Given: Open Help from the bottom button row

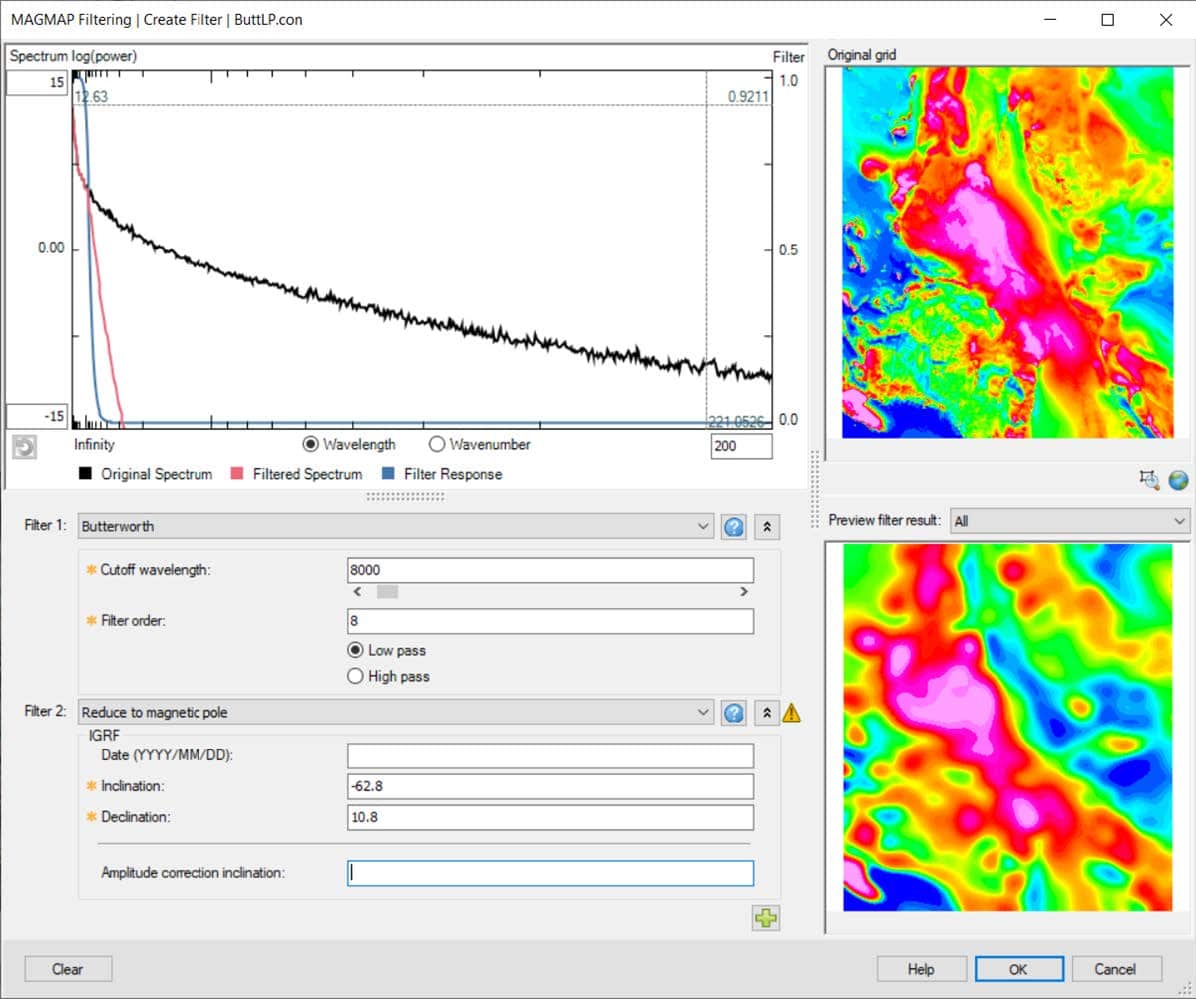Looking at the screenshot, I should [920, 968].
